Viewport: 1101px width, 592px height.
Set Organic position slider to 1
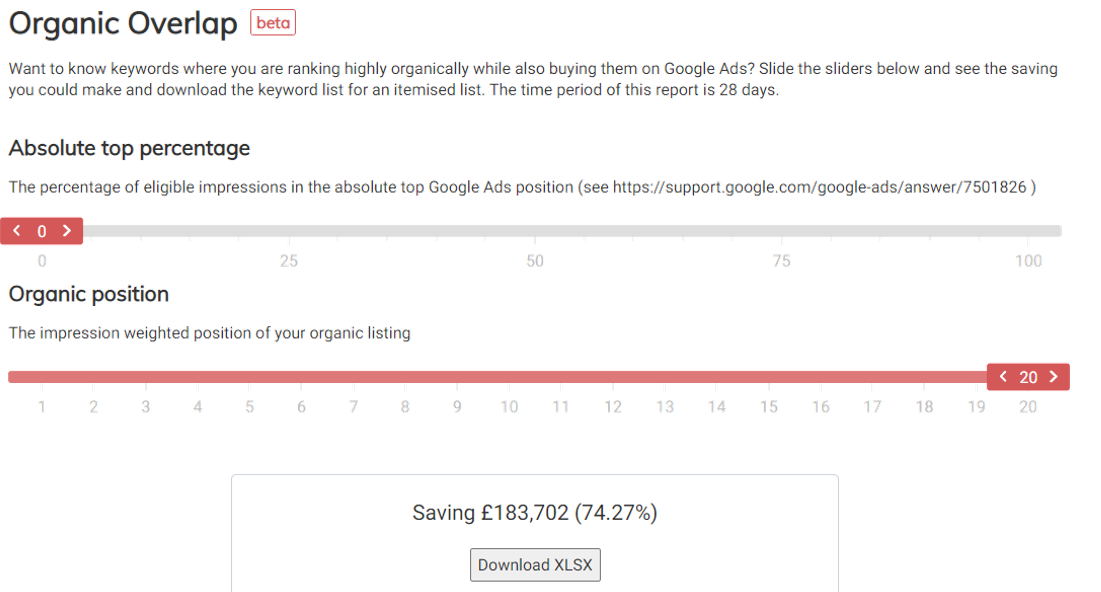pos(42,377)
